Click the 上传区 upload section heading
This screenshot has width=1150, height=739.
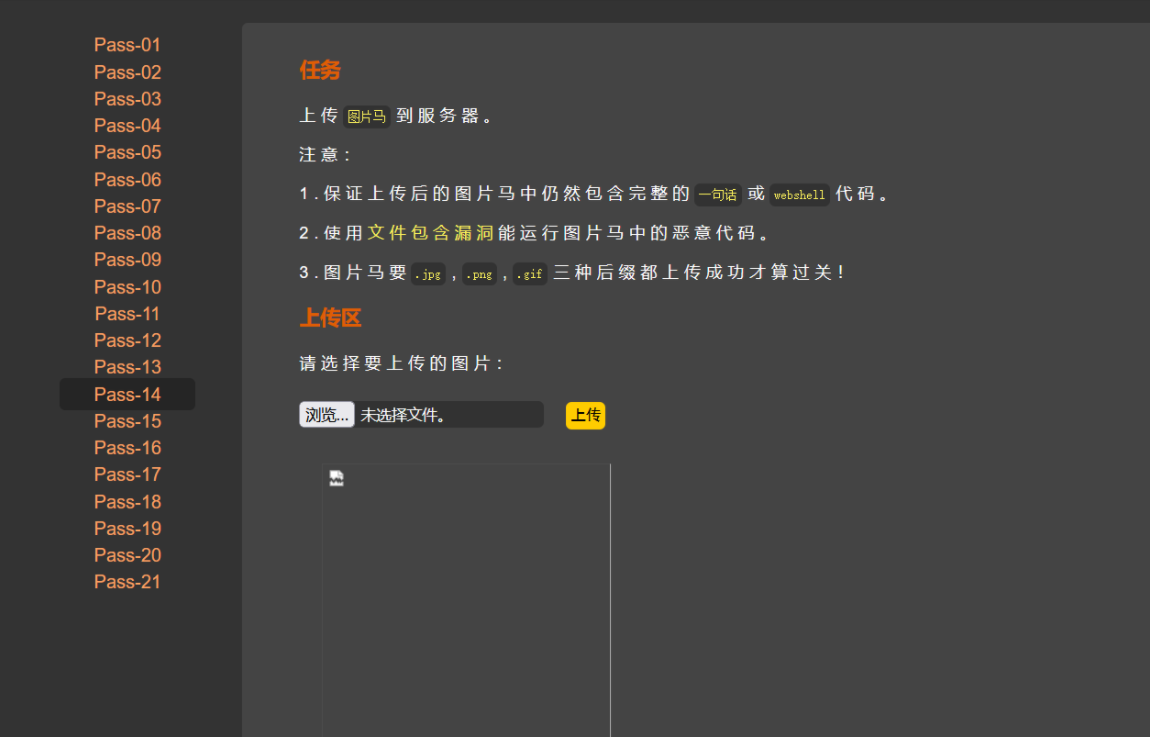pyautogui.click(x=330, y=318)
